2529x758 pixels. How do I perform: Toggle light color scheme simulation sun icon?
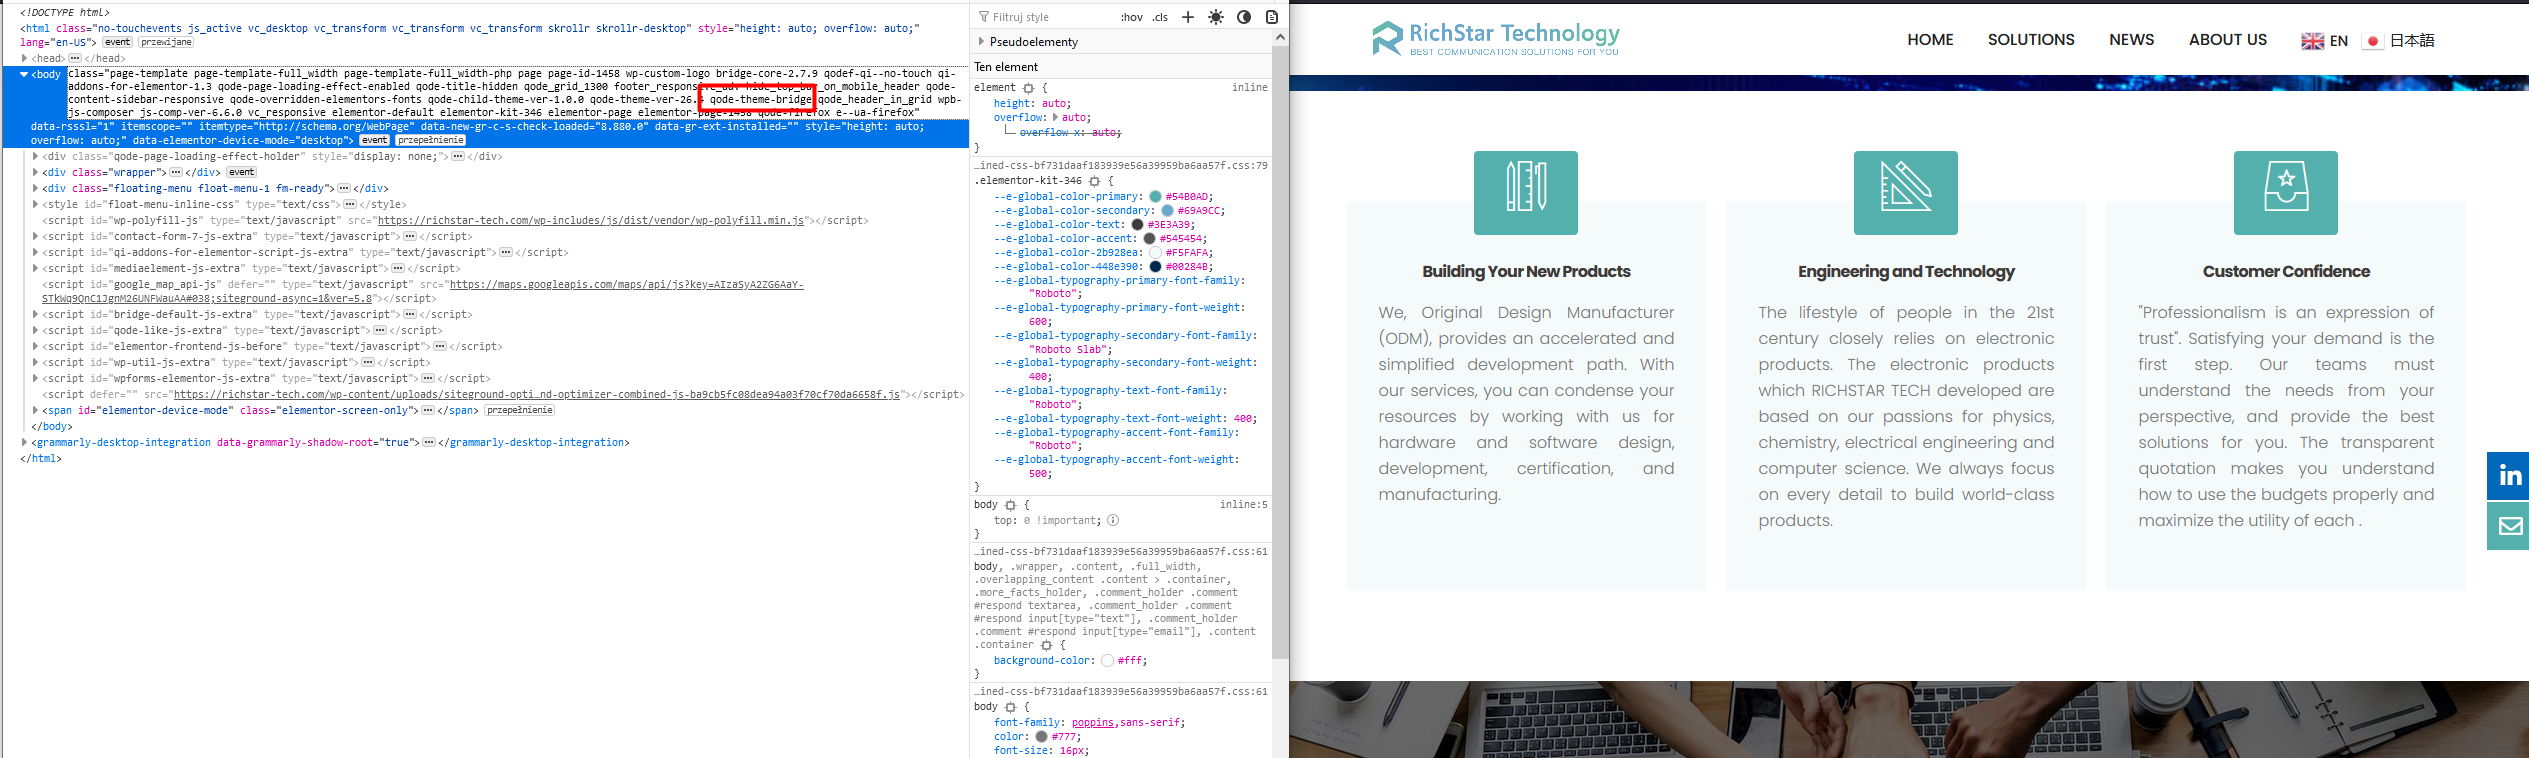(1216, 17)
